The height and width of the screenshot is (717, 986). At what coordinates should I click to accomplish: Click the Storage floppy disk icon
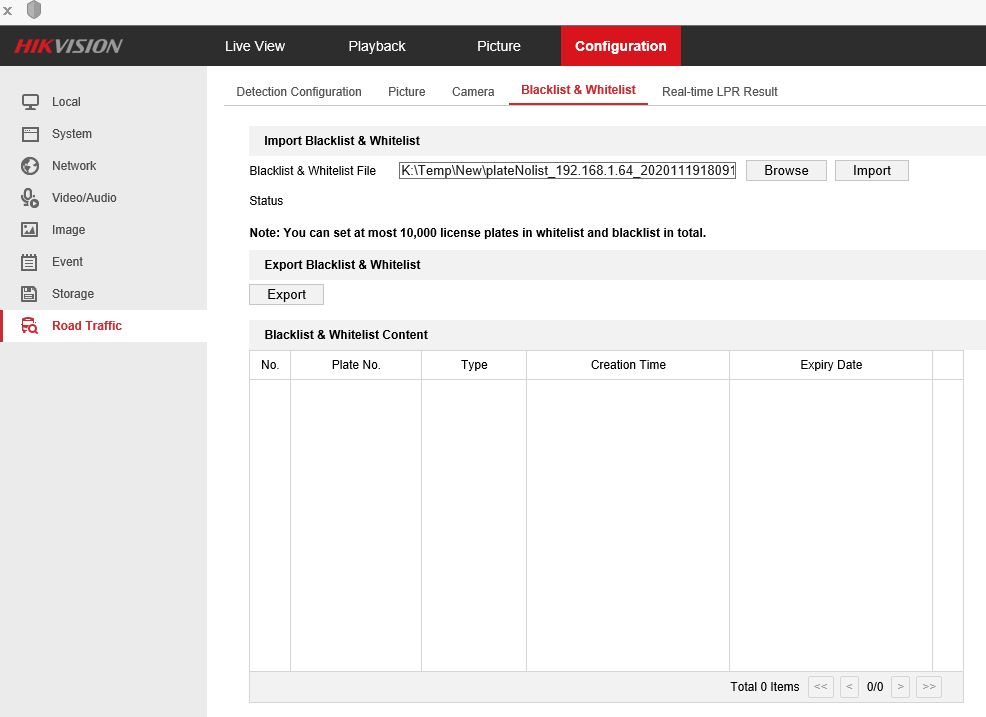[x=30, y=294]
